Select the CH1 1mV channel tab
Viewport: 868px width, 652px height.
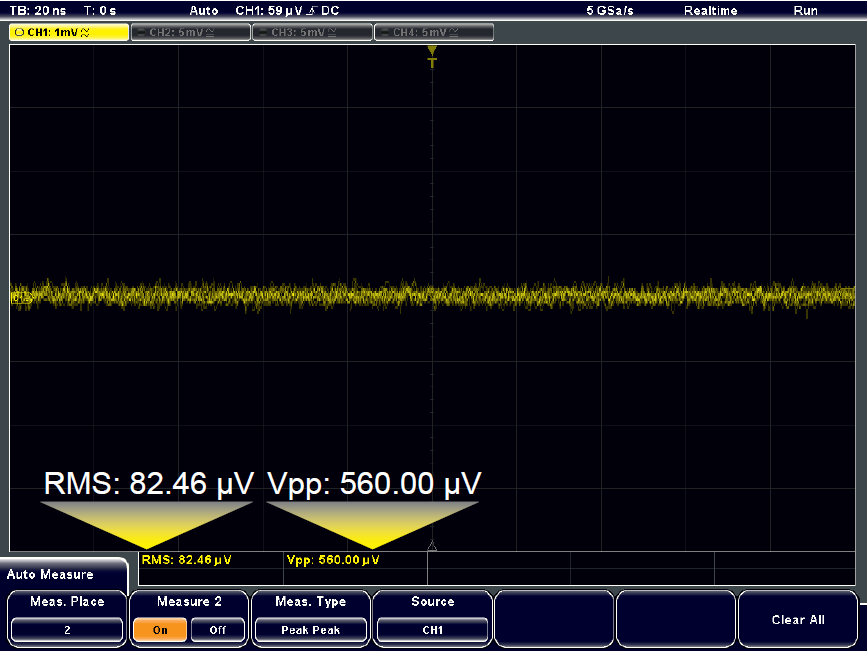[x=69, y=32]
